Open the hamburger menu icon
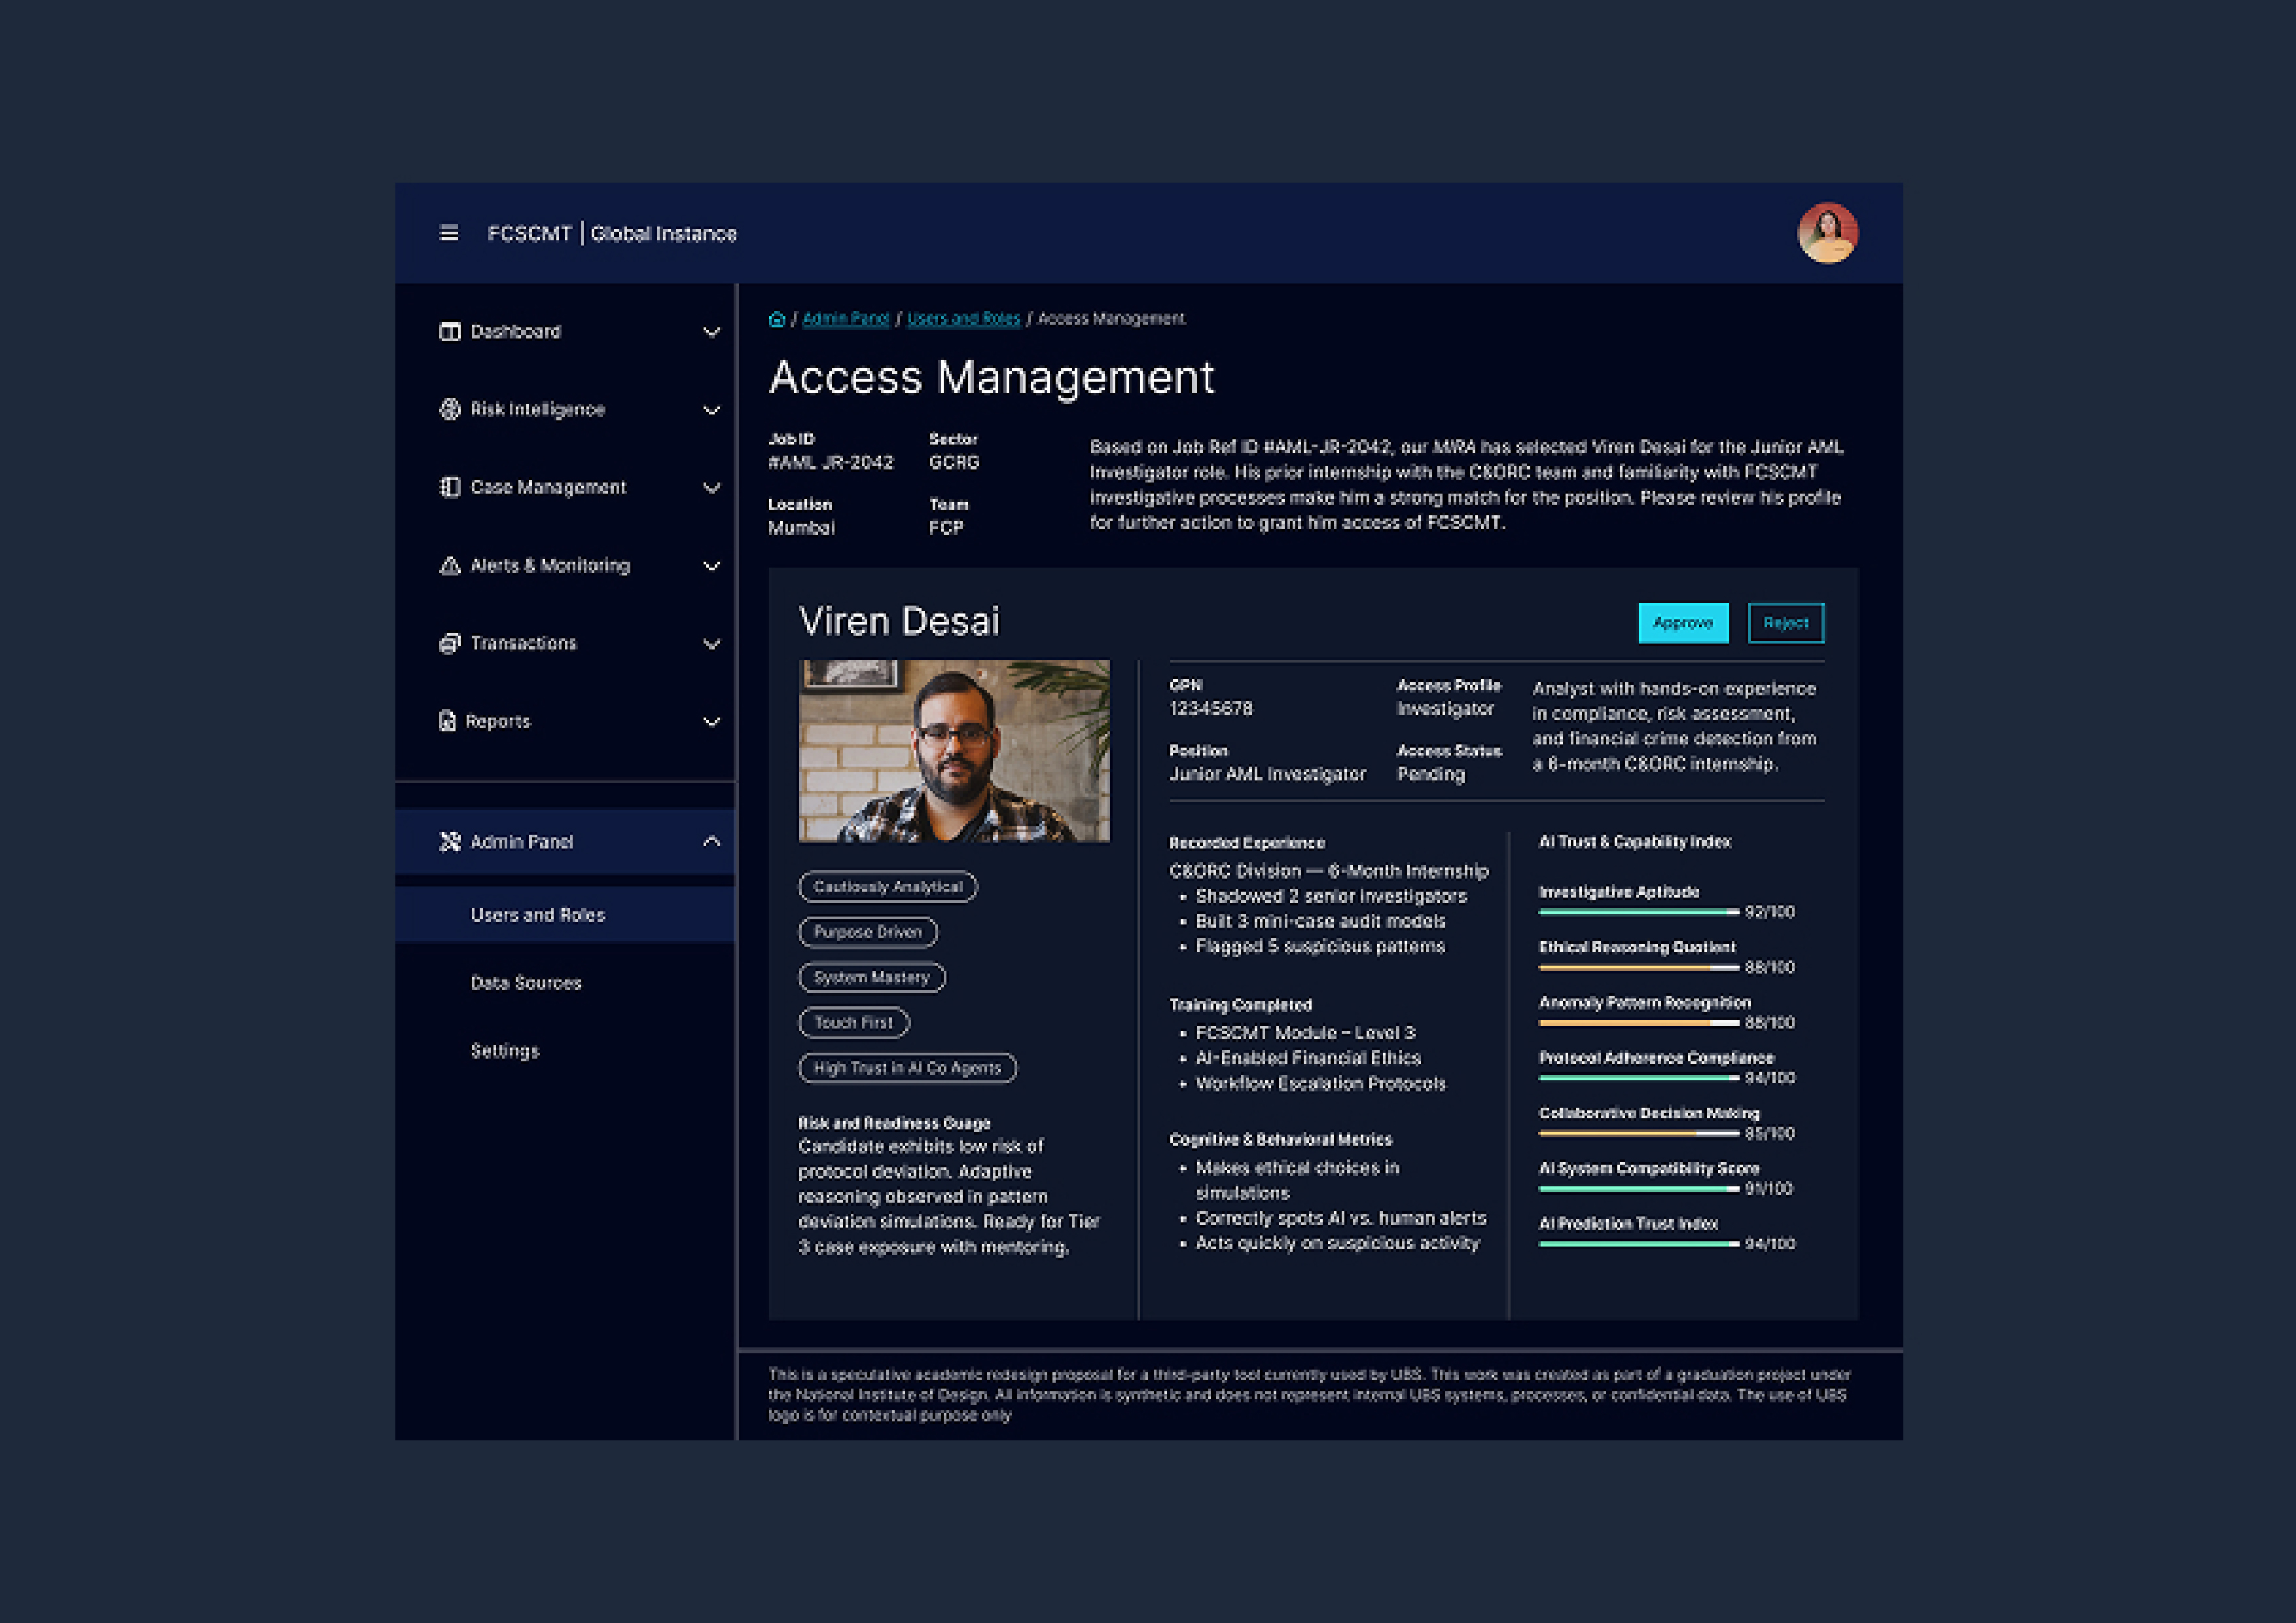This screenshot has width=2296, height=1623. pos(449,233)
